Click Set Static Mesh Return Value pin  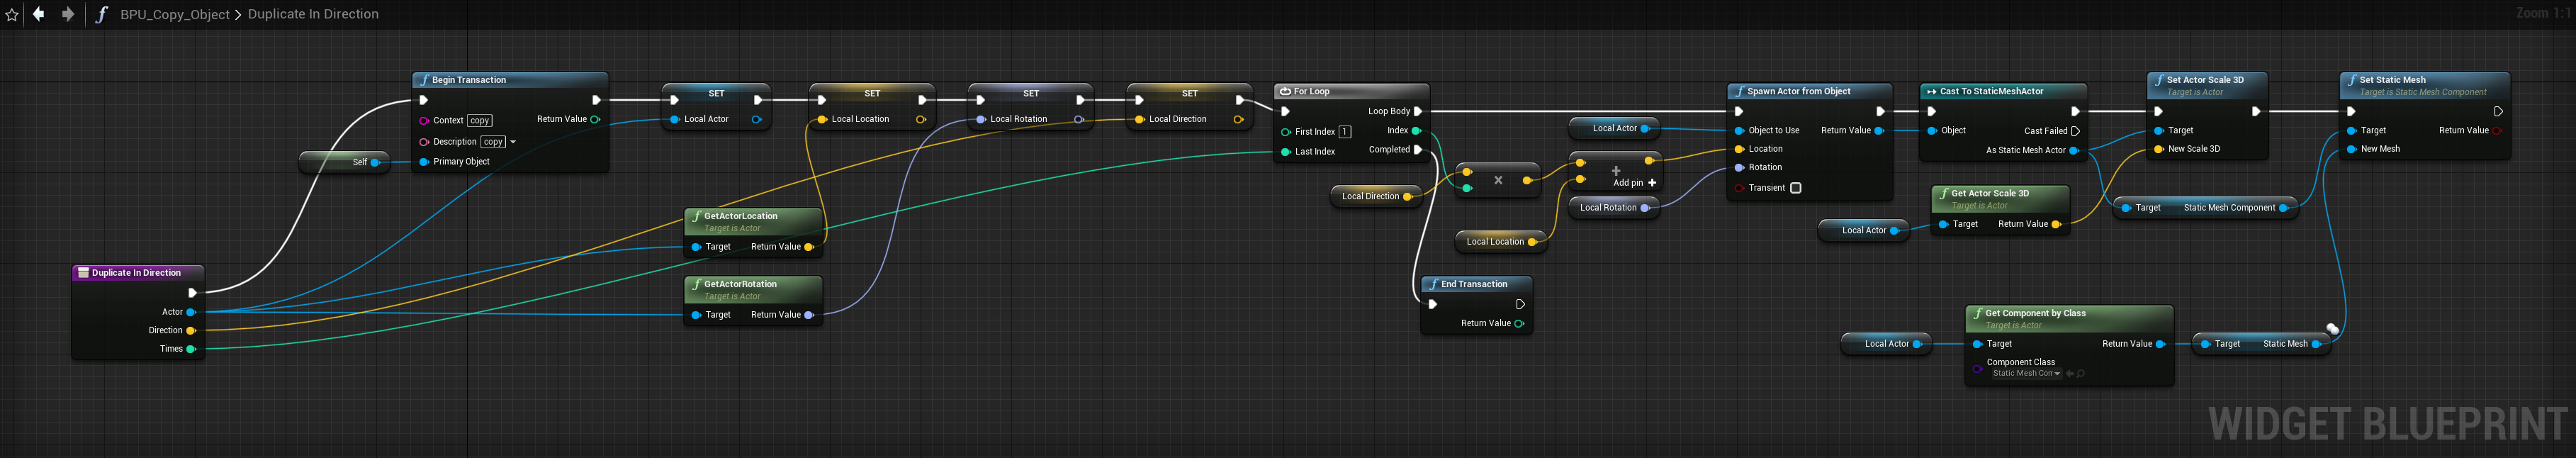coord(2497,131)
